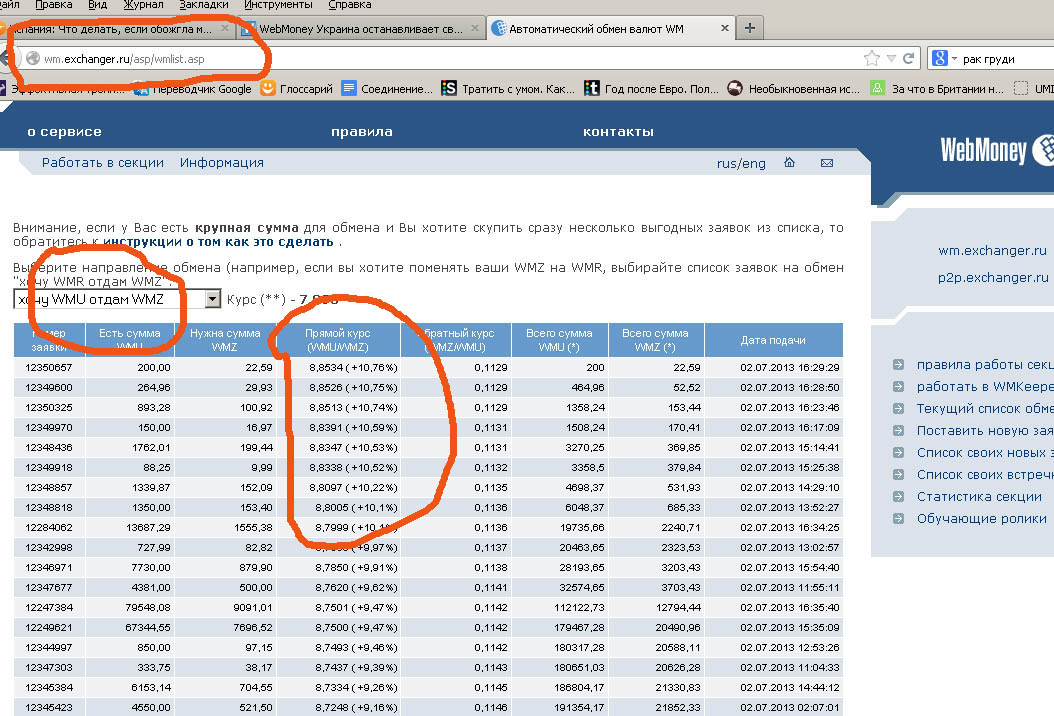The width and height of the screenshot is (1054, 716).
Task: Open the правила navigation link
Action: coord(361,132)
